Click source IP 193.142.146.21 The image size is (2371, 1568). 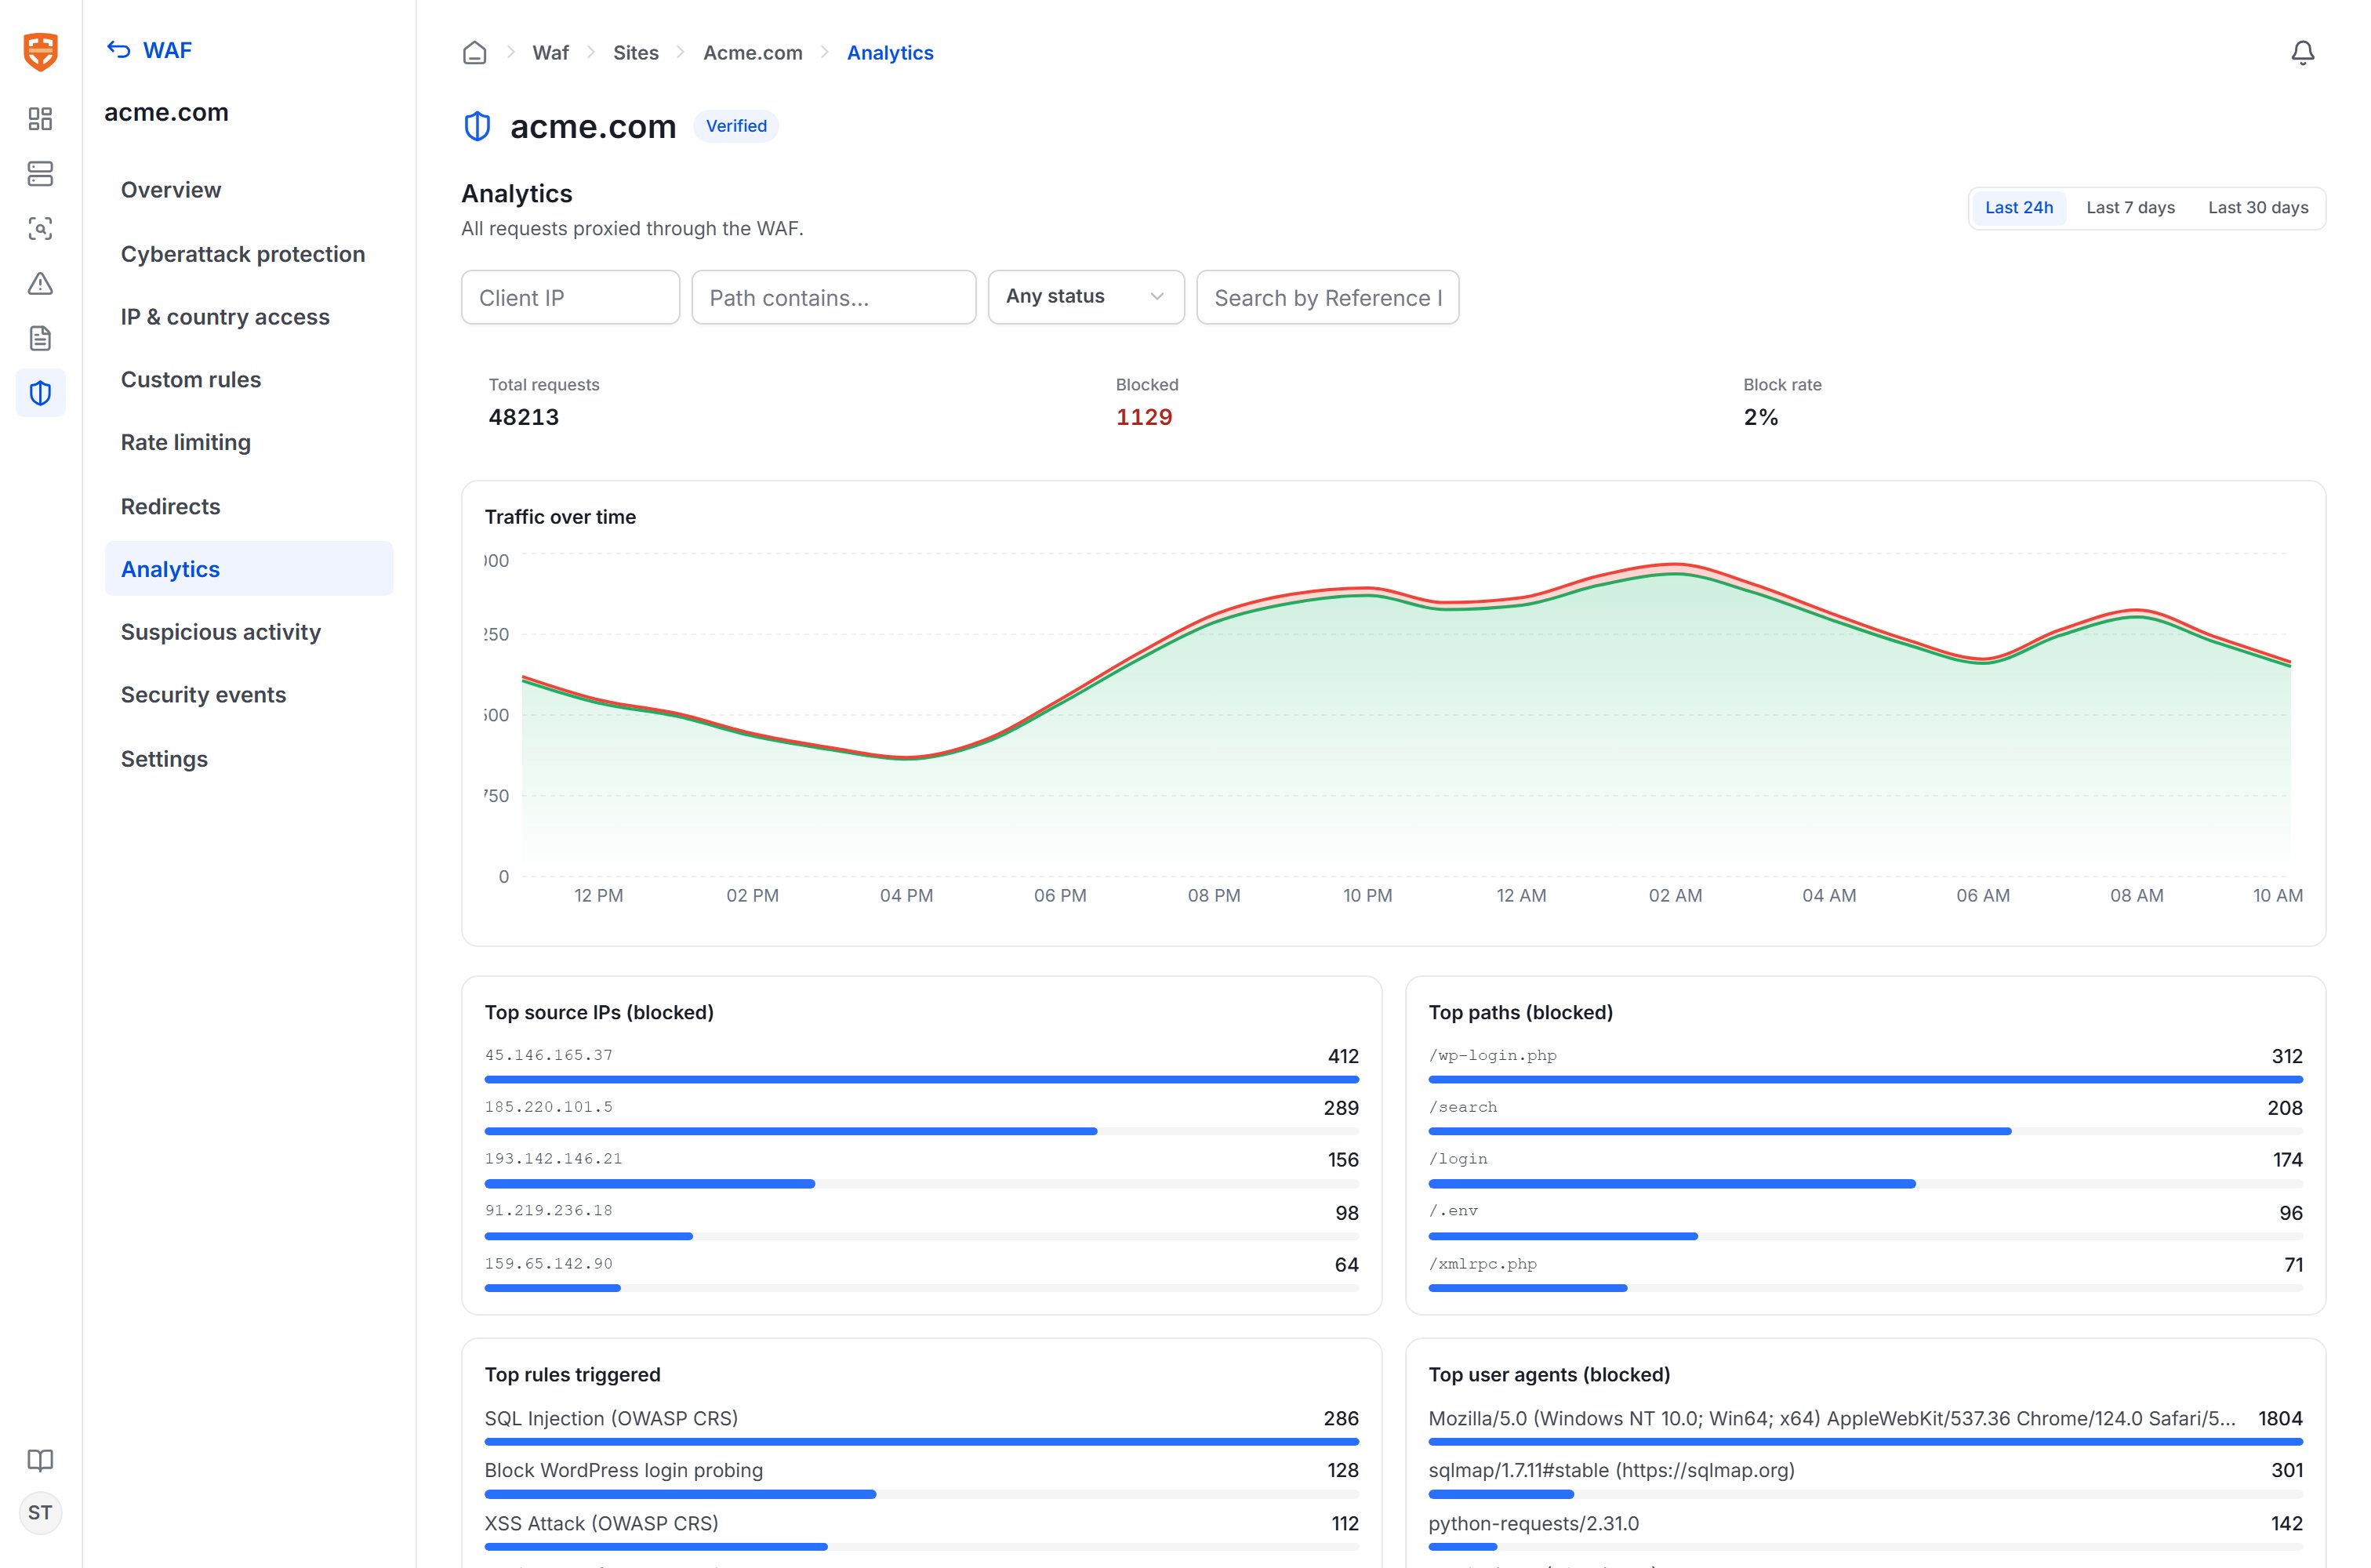(553, 1159)
